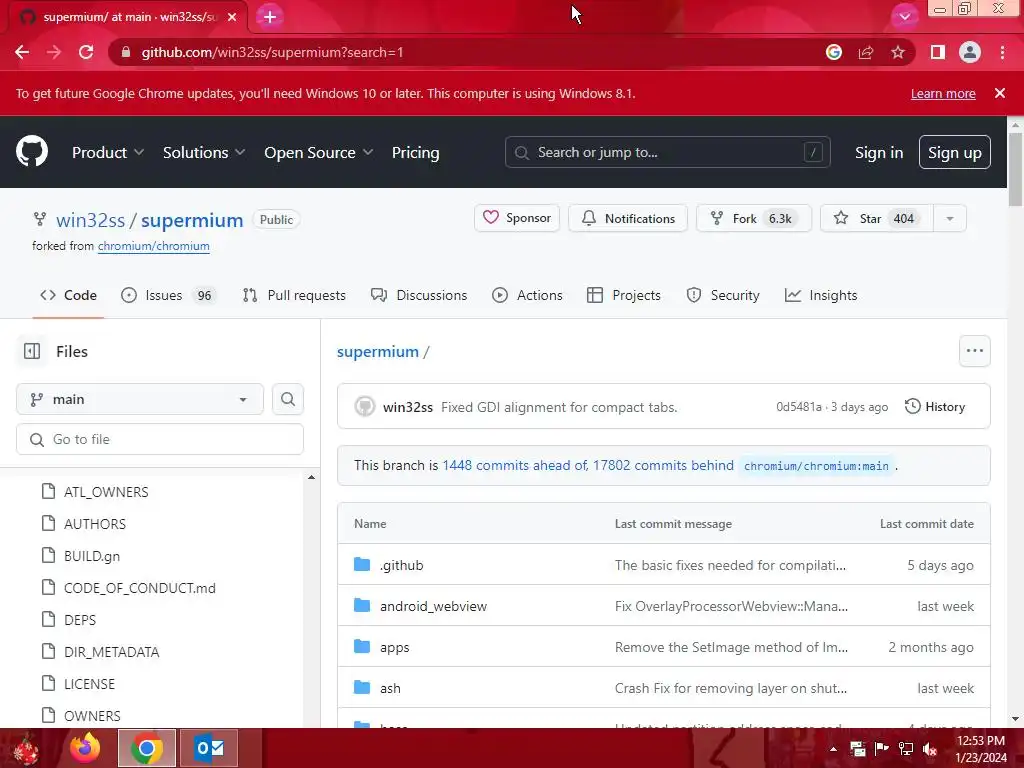Expand the Open Source menu
Viewport: 1024px width, 768px height.
point(319,152)
